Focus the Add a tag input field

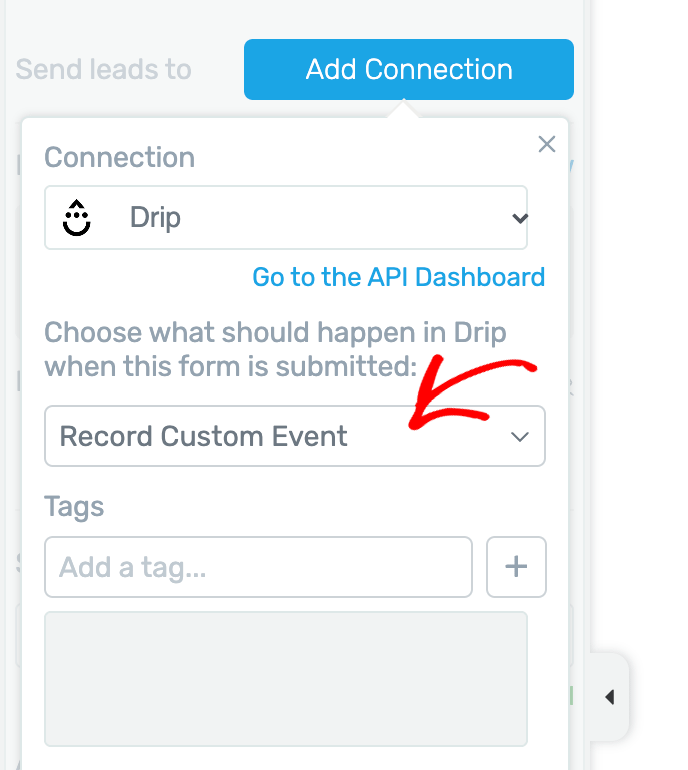tap(258, 567)
